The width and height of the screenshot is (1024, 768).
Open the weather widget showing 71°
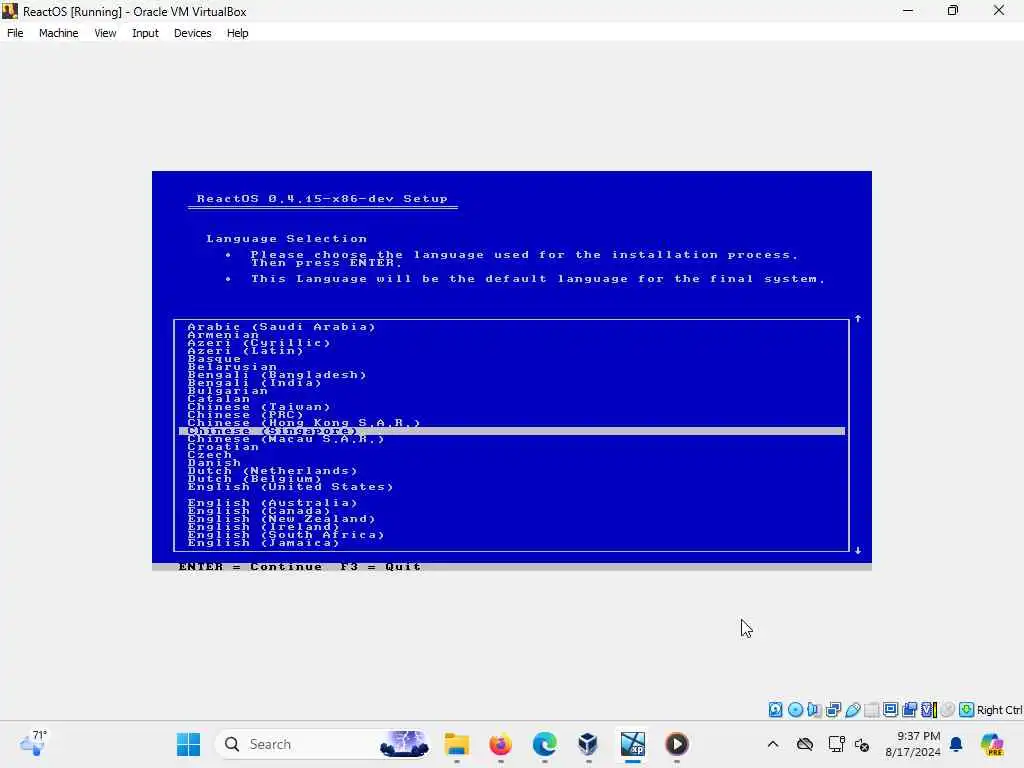coord(33,743)
